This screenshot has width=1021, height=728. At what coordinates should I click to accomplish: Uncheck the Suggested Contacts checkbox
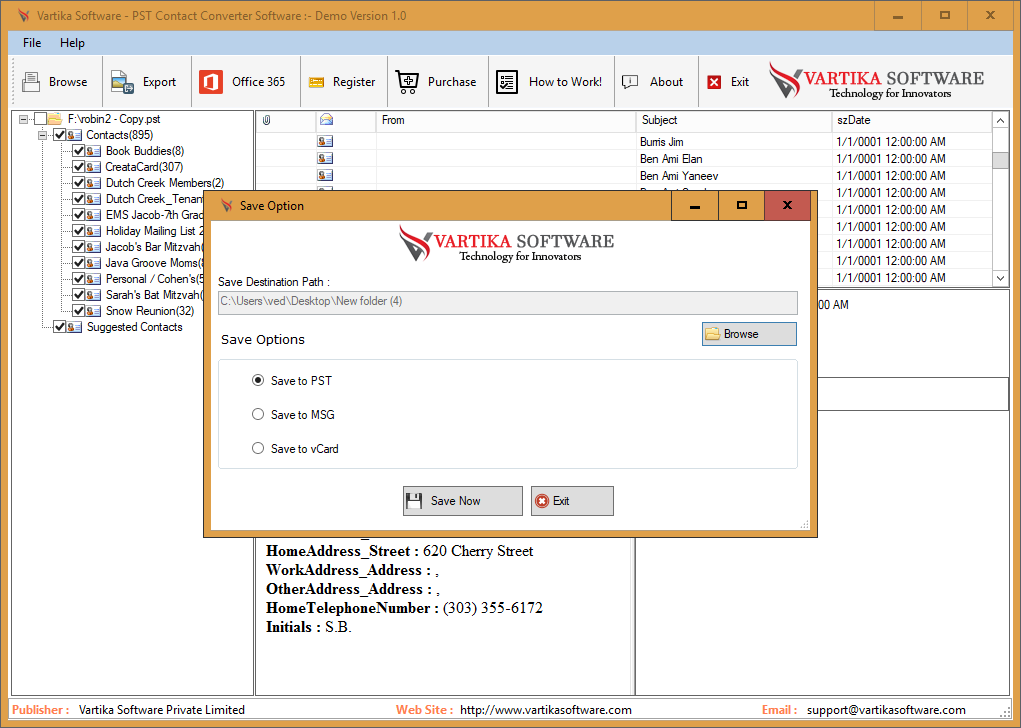(59, 327)
